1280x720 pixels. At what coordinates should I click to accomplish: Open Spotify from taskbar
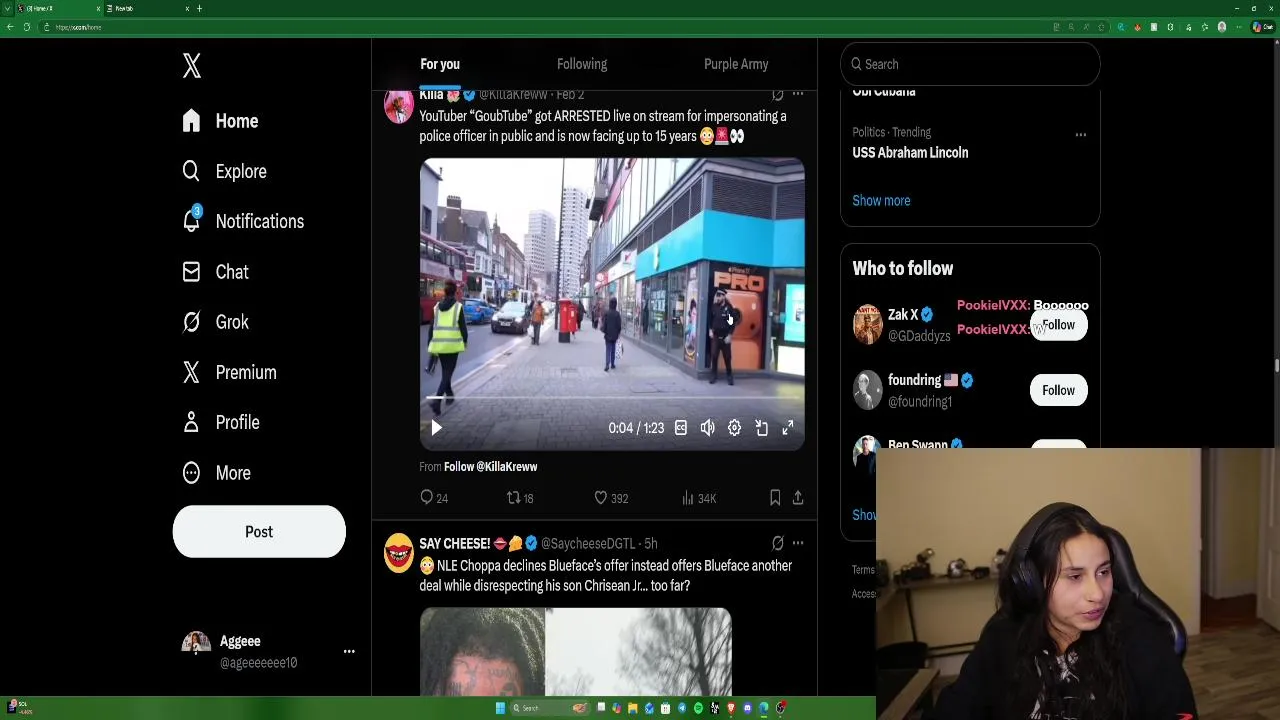698,708
